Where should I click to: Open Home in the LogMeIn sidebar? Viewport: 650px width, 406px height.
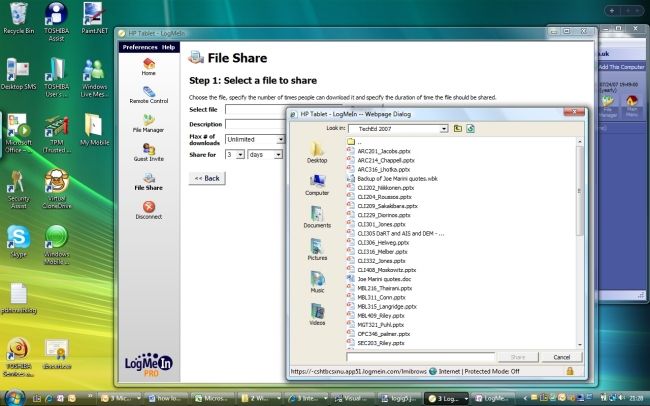(x=148, y=67)
